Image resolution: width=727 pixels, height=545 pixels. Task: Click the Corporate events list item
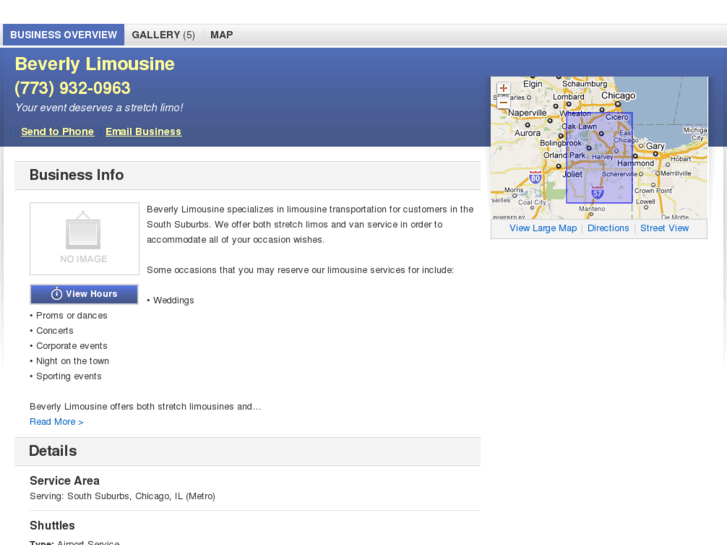[69, 346]
